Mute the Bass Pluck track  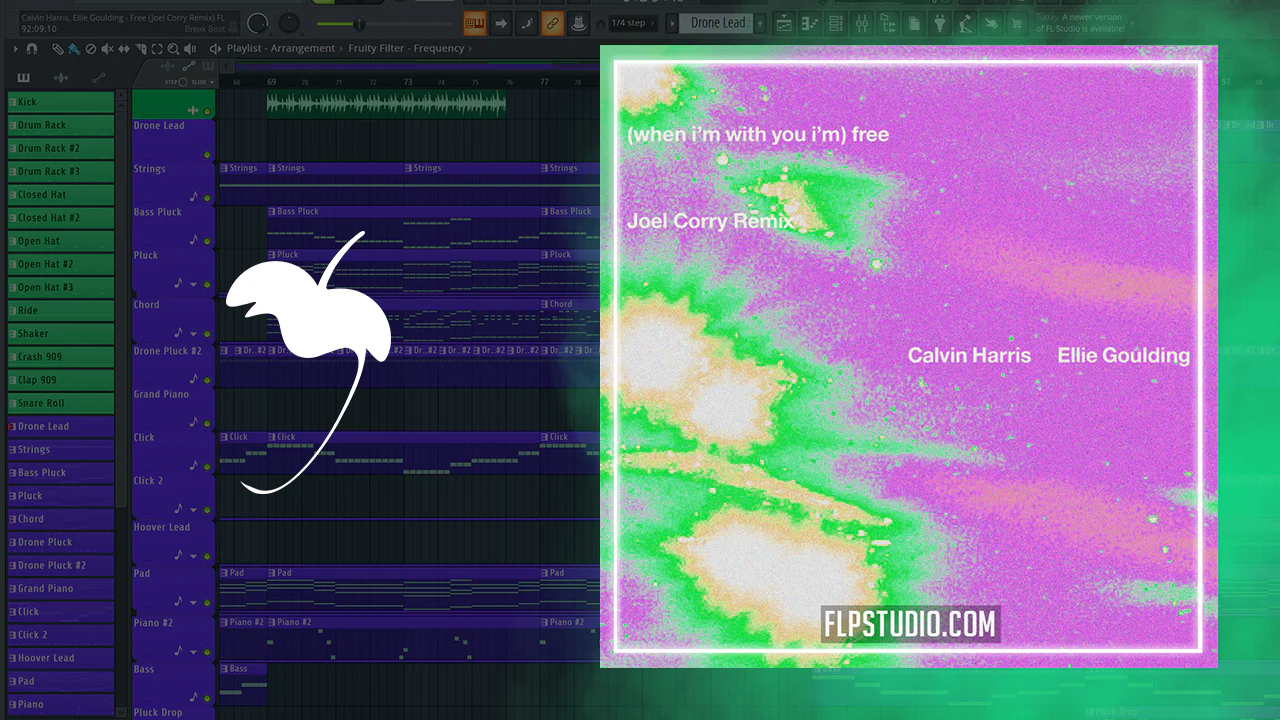coord(207,241)
